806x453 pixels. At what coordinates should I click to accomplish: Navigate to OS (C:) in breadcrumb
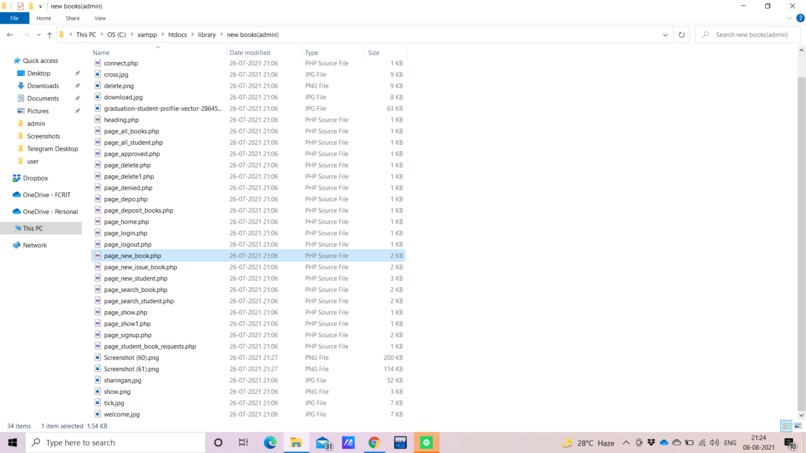point(117,34)
